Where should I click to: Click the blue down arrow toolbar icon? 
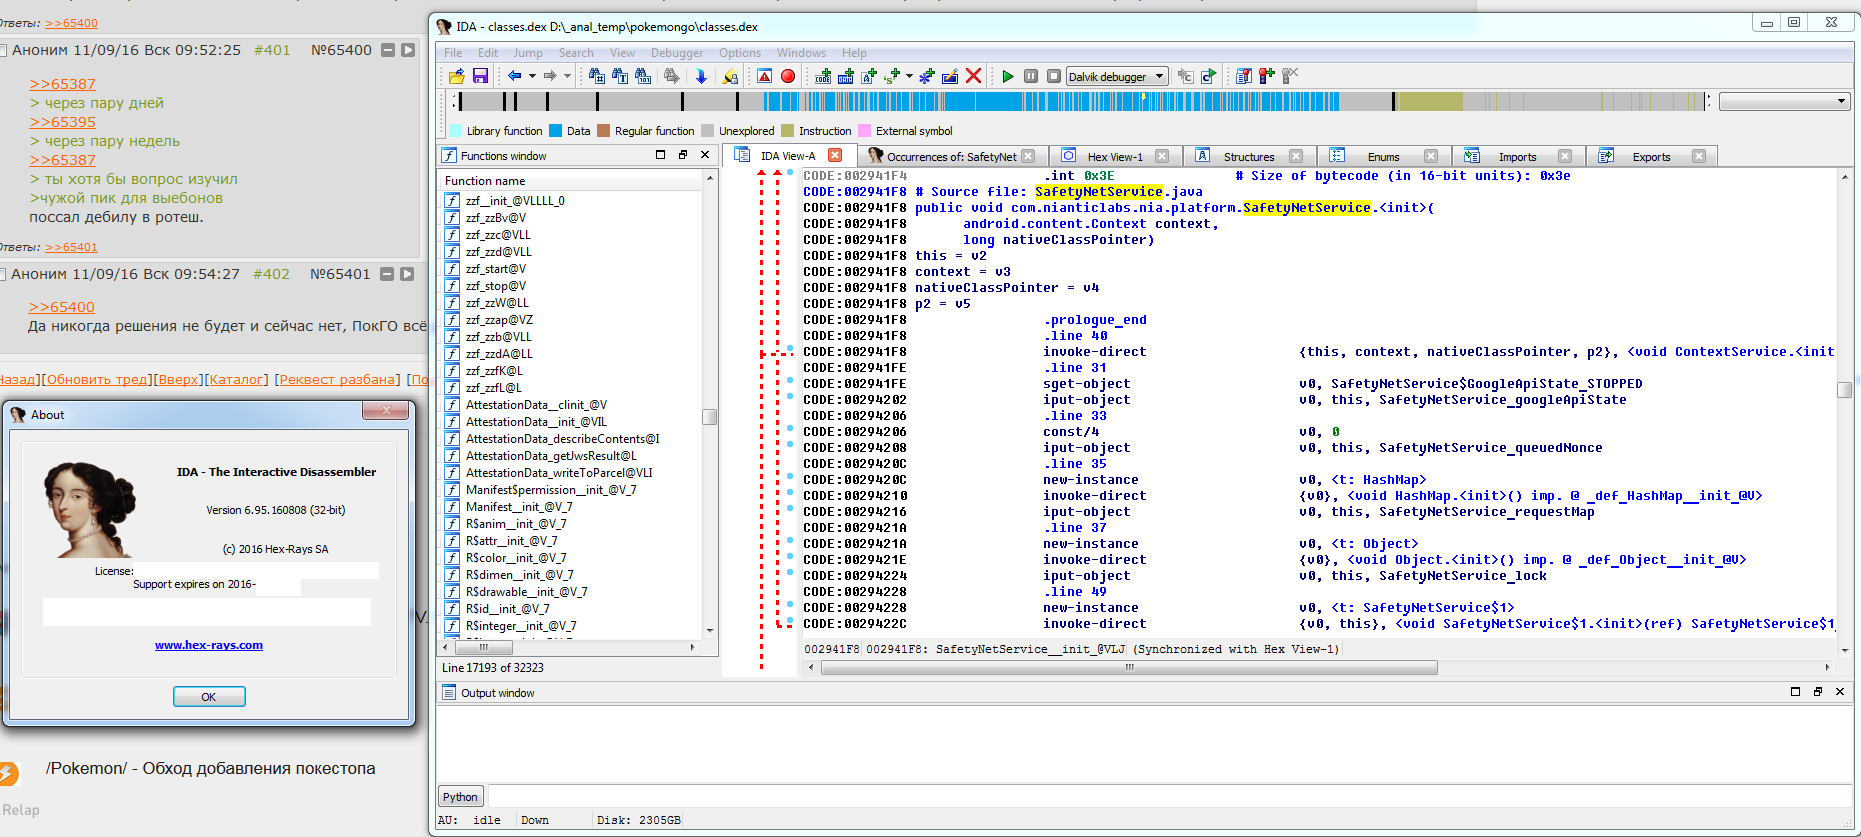tap(701, 76)
